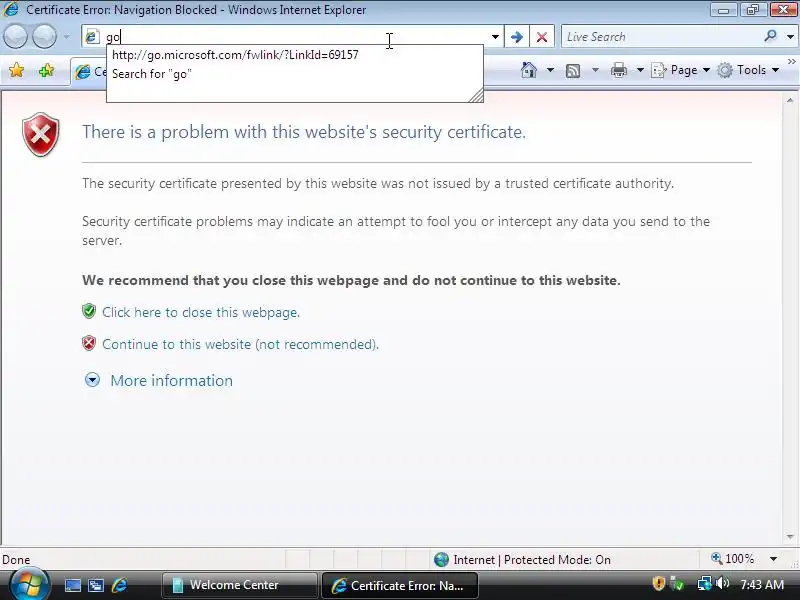Click the small red shield icon
This screenshot has width=800, height=600.
(x=89, y=343)
